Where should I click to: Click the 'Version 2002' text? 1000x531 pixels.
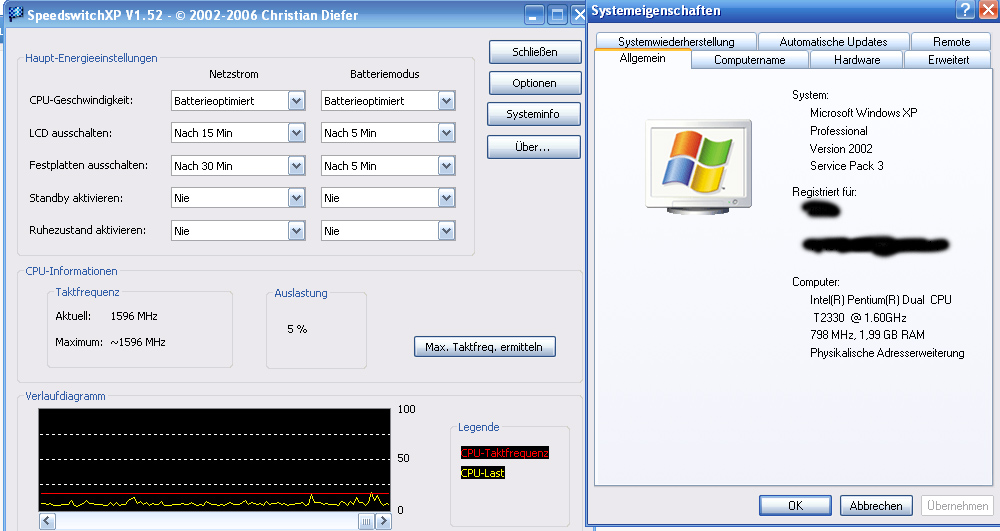(841, 149)
